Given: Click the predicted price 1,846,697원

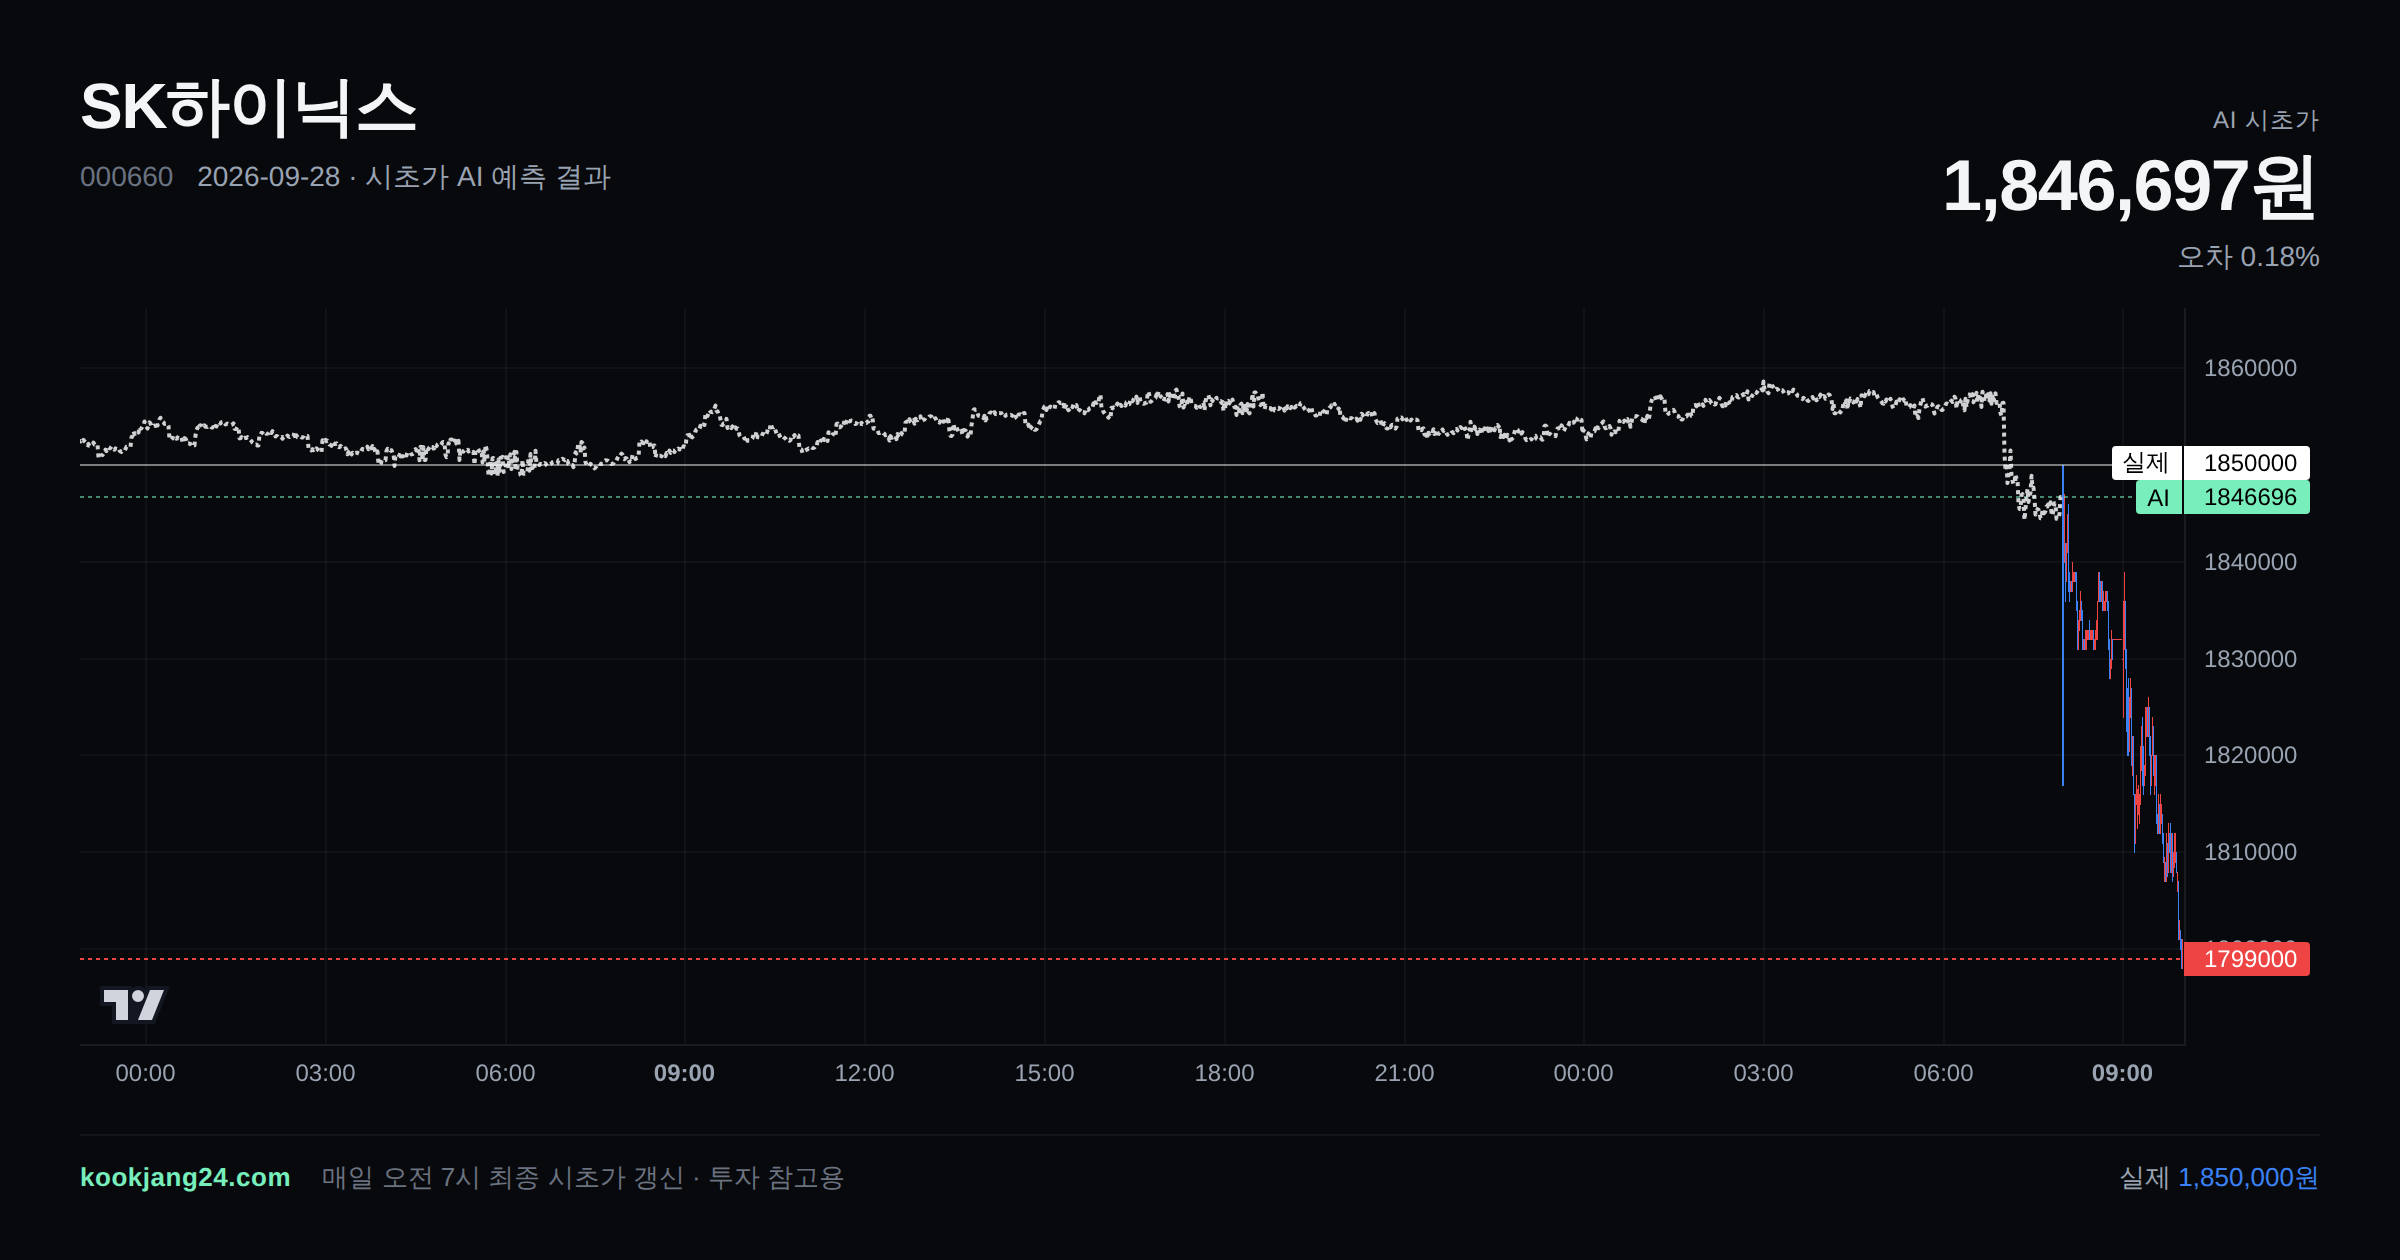Looking at the screenshot, I should [x=2129, y=187].
